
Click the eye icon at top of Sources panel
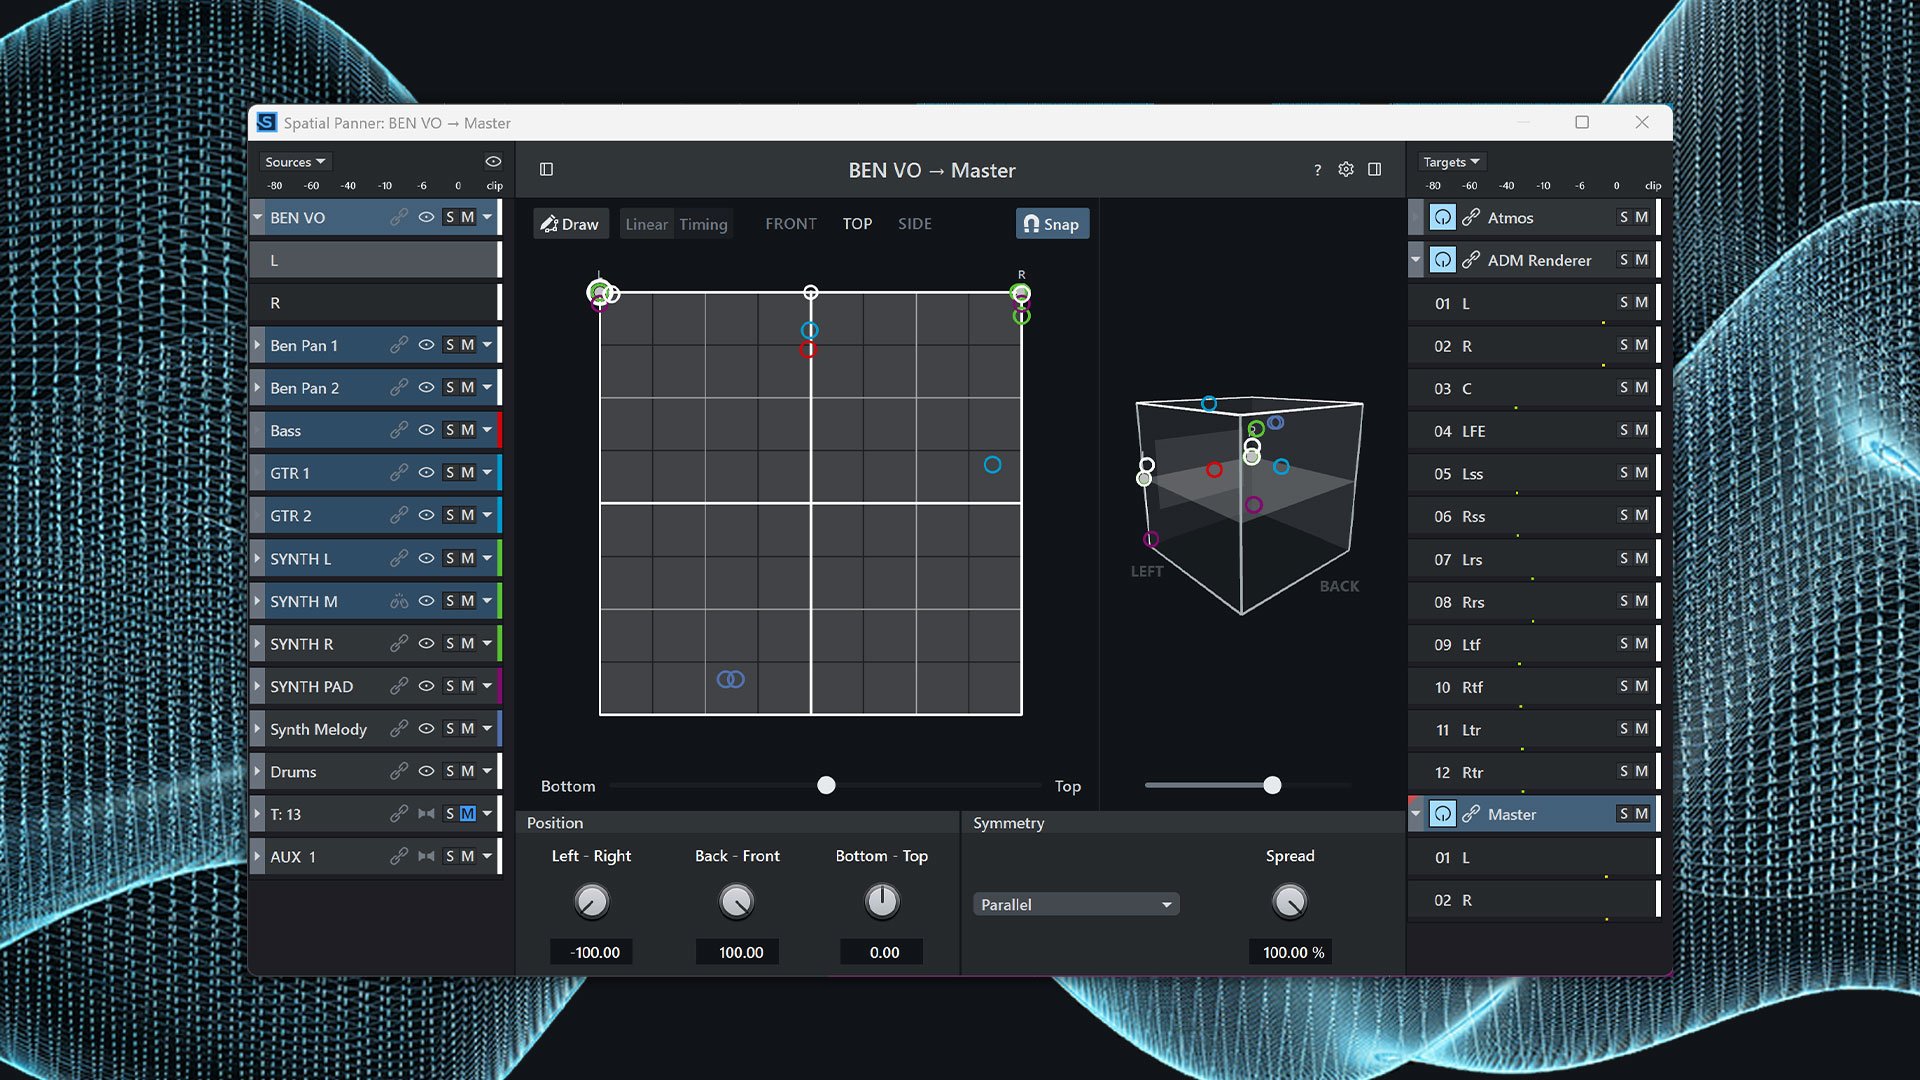(x=493, y=161)
